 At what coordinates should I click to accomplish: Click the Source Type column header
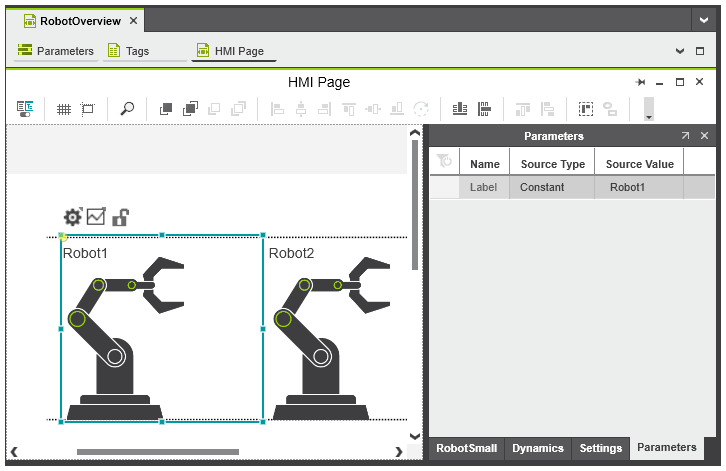point(552,164)
